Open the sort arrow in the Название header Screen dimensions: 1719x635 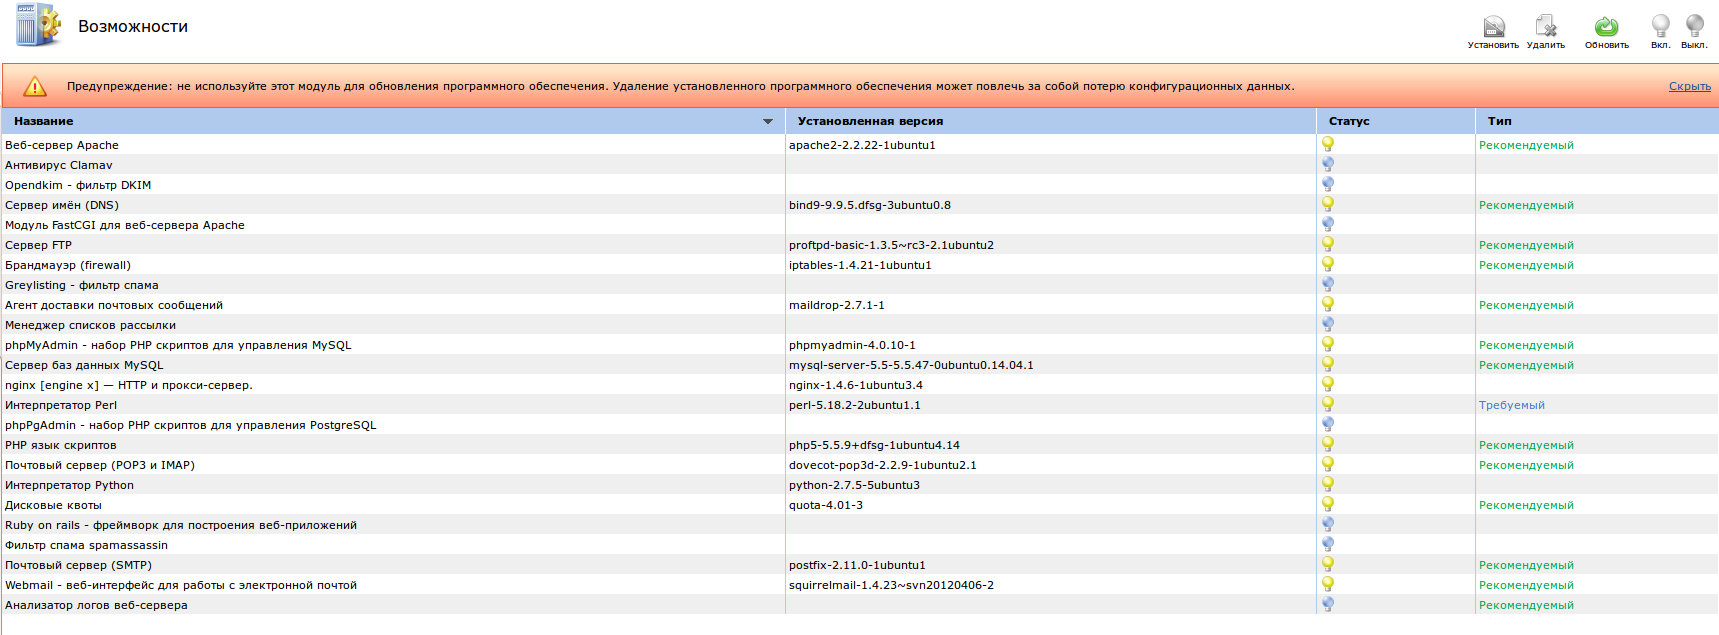[768, 121]
